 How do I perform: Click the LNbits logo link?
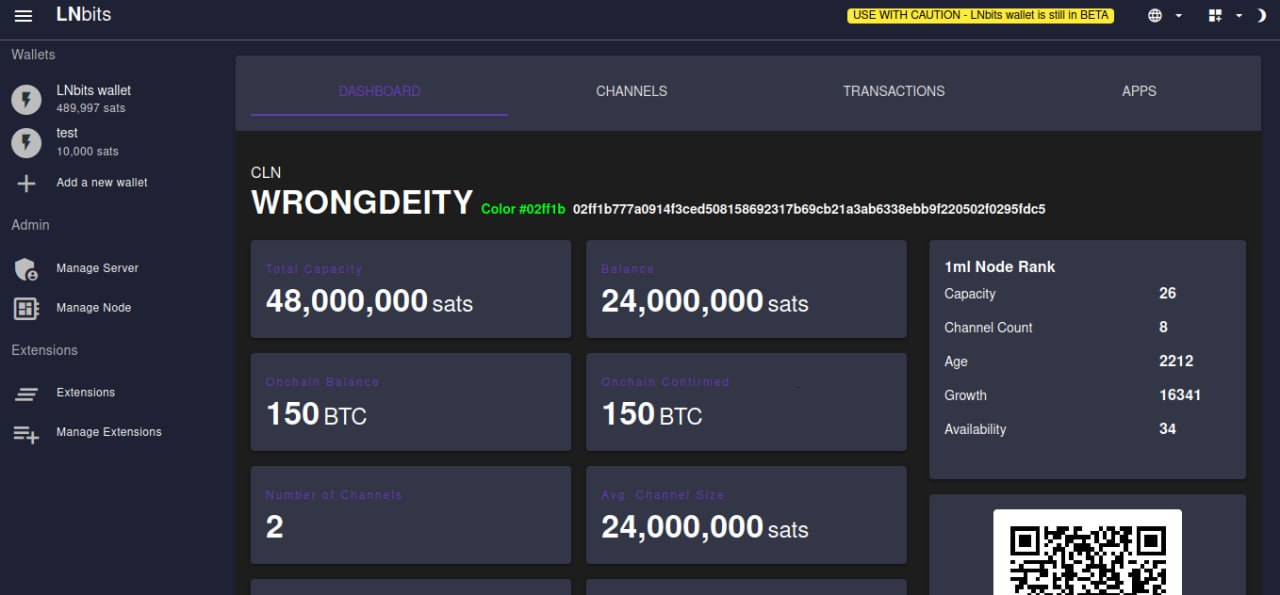(x=84, y=15)
